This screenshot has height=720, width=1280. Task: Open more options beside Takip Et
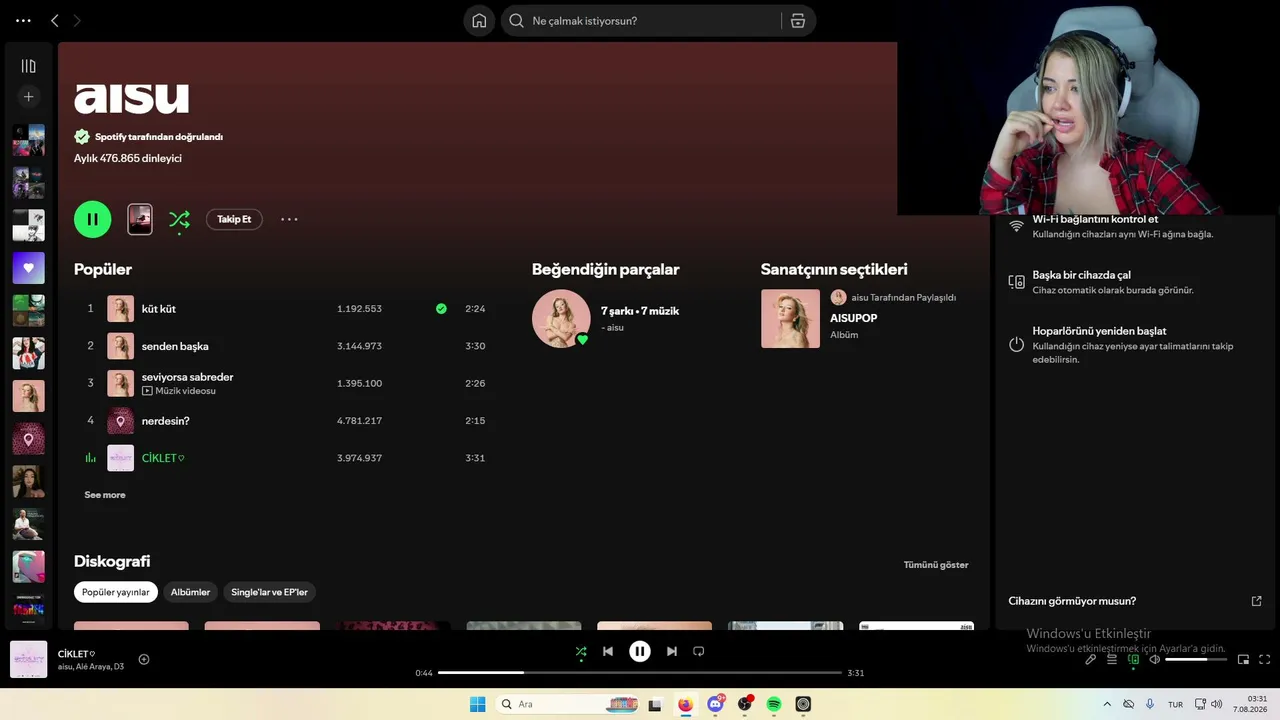(x=289, y=219)
